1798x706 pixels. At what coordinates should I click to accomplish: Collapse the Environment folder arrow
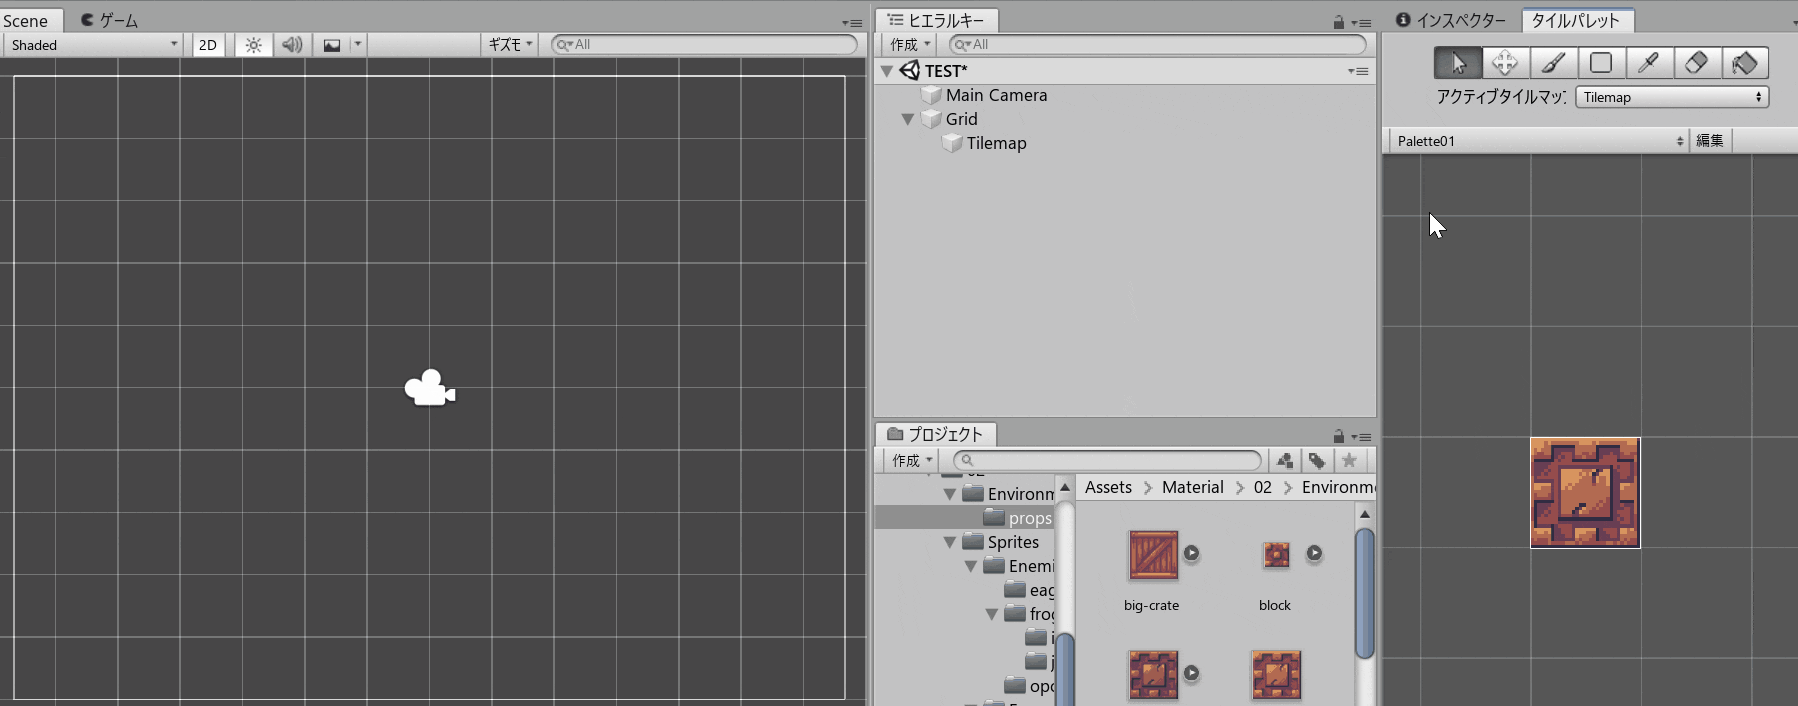coord(950,494)
